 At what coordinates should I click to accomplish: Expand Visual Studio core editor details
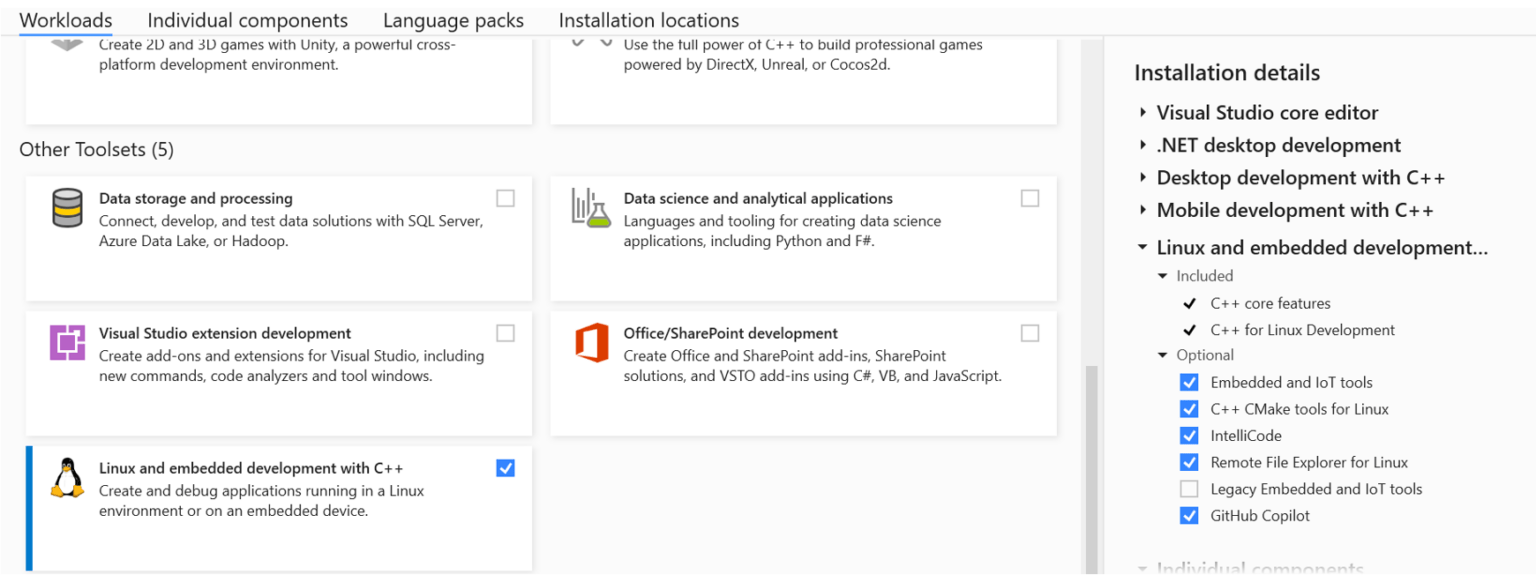(1143, 113)
